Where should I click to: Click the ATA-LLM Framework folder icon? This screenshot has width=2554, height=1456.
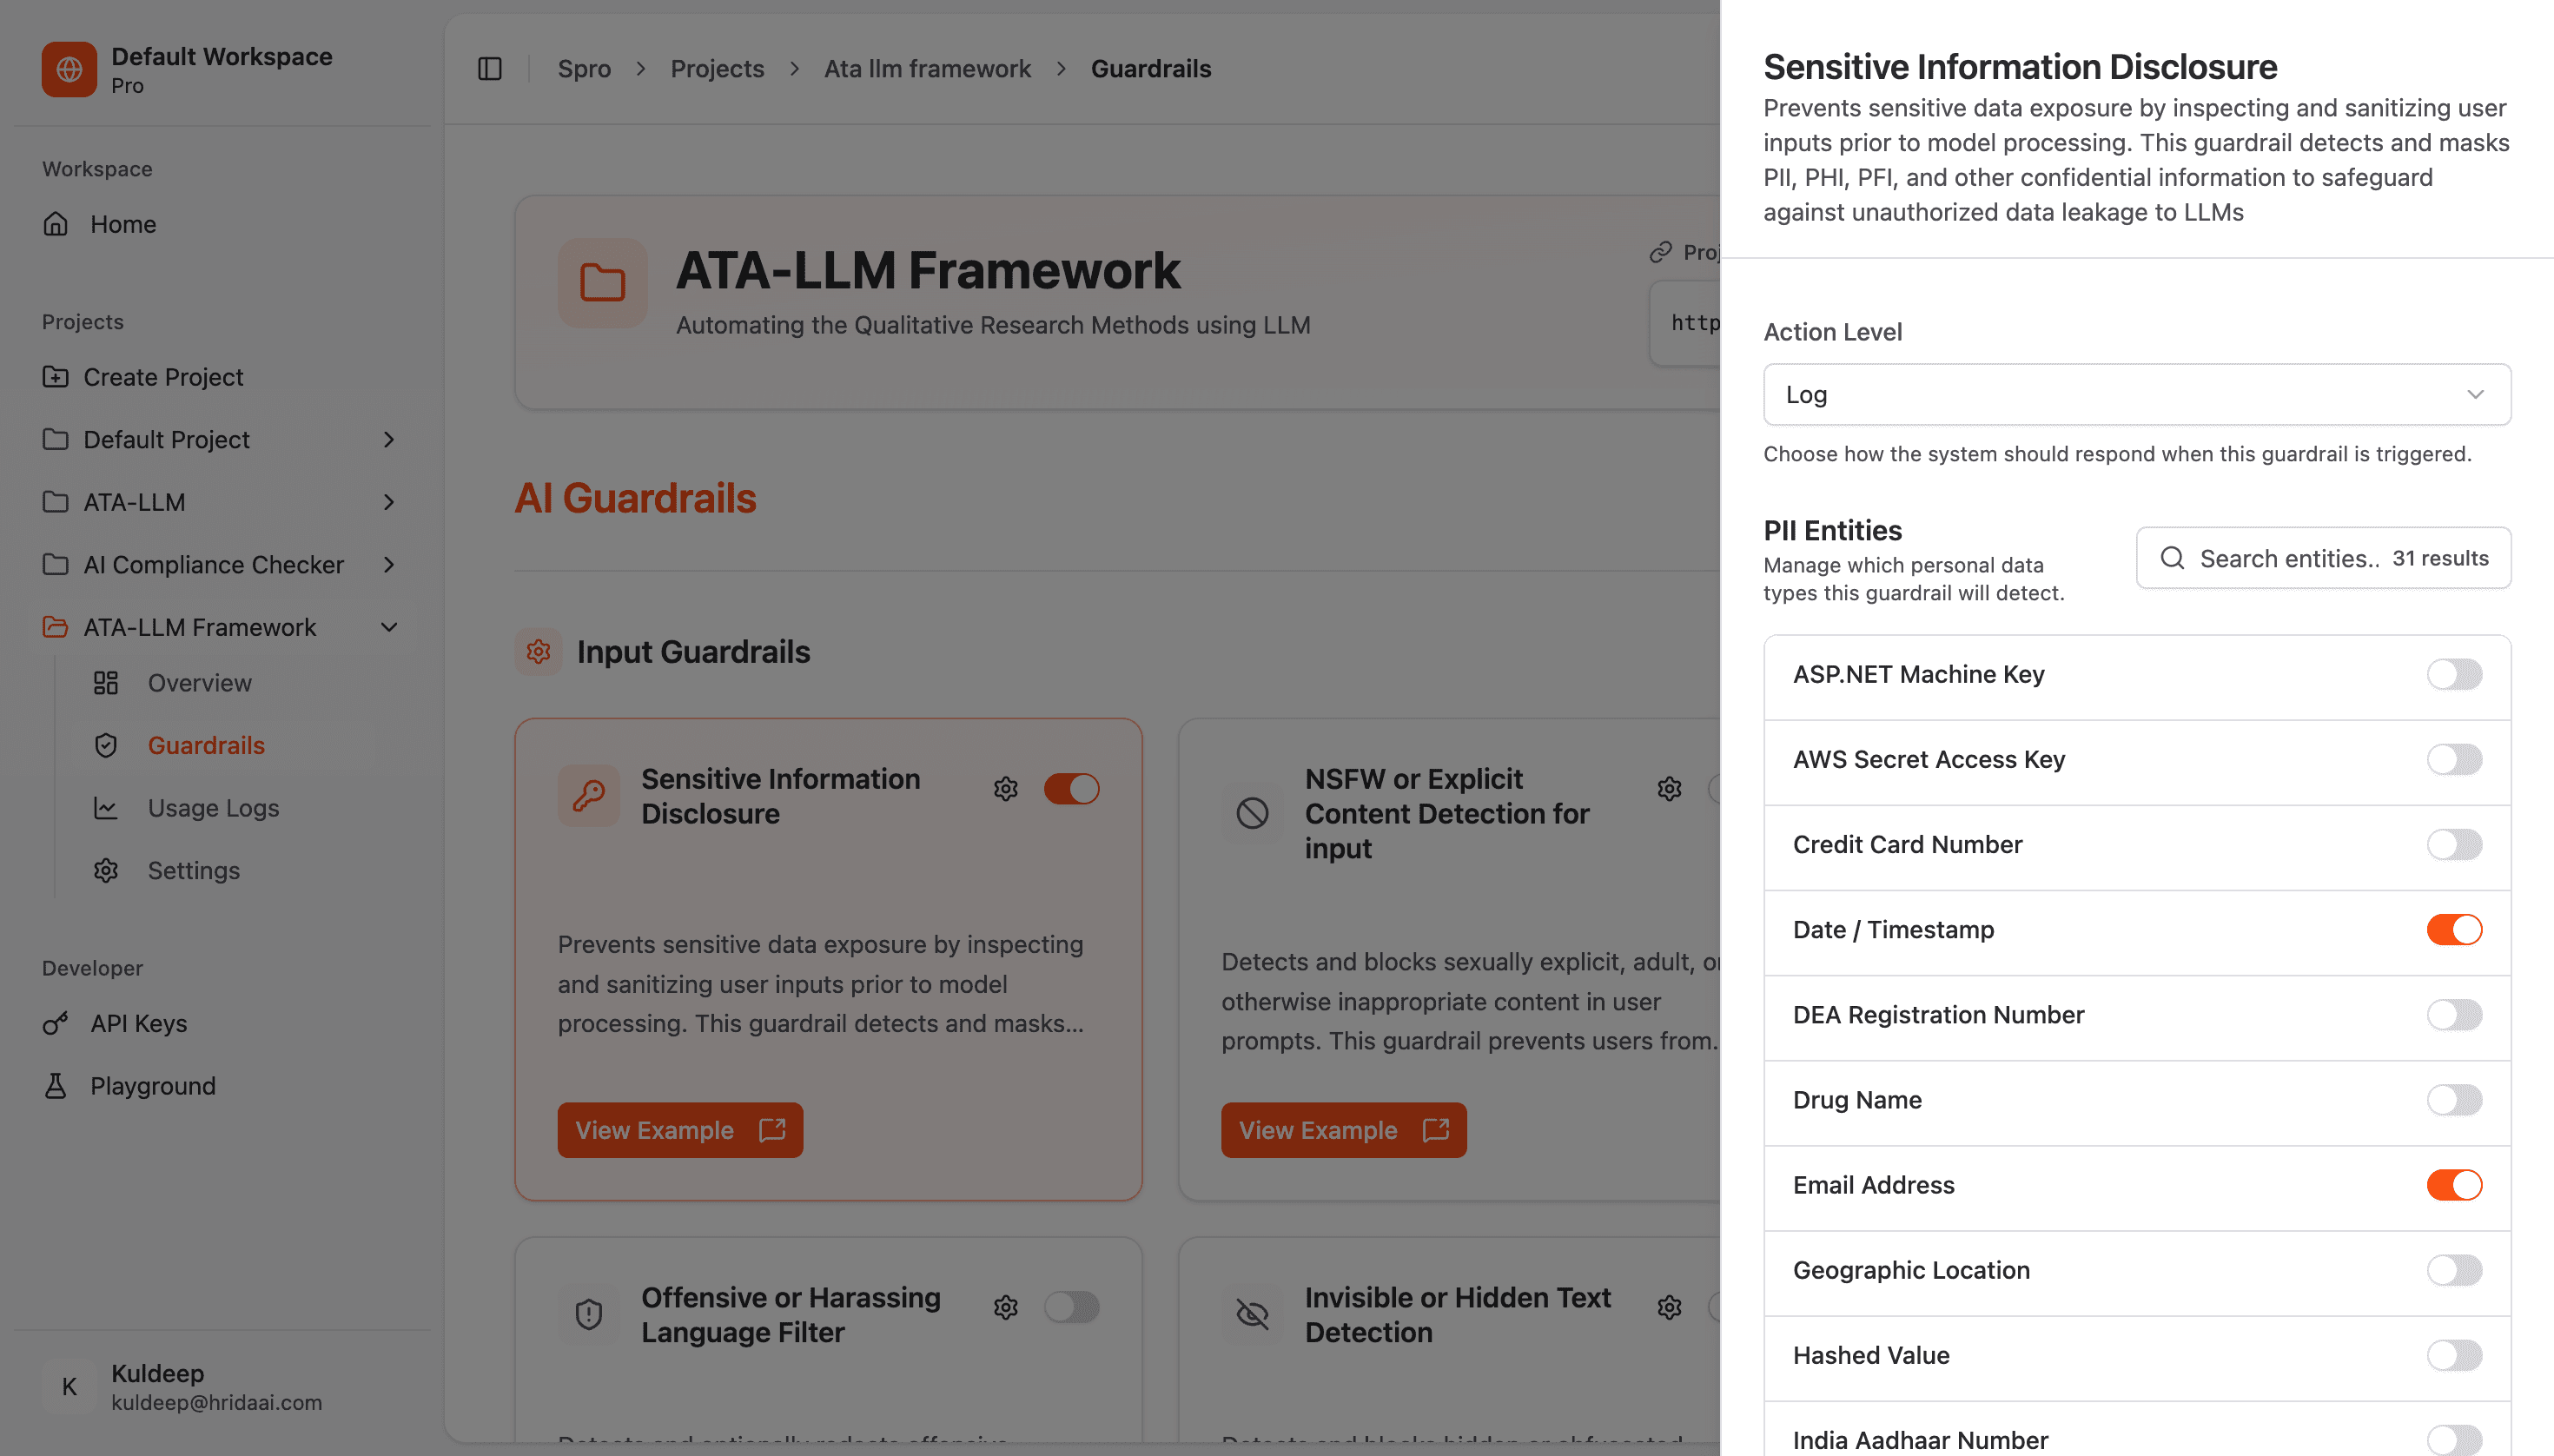(x=602, y=283)
